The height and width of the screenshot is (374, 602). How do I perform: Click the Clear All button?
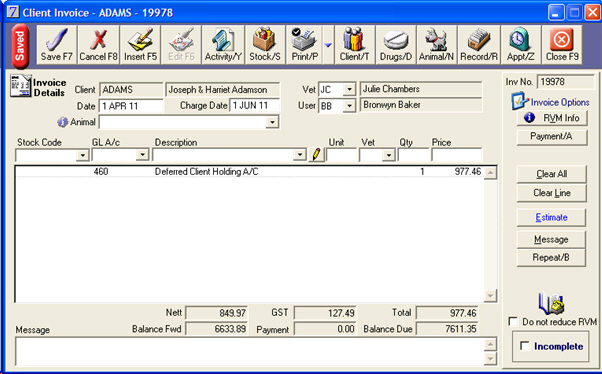tap(551, 174)
